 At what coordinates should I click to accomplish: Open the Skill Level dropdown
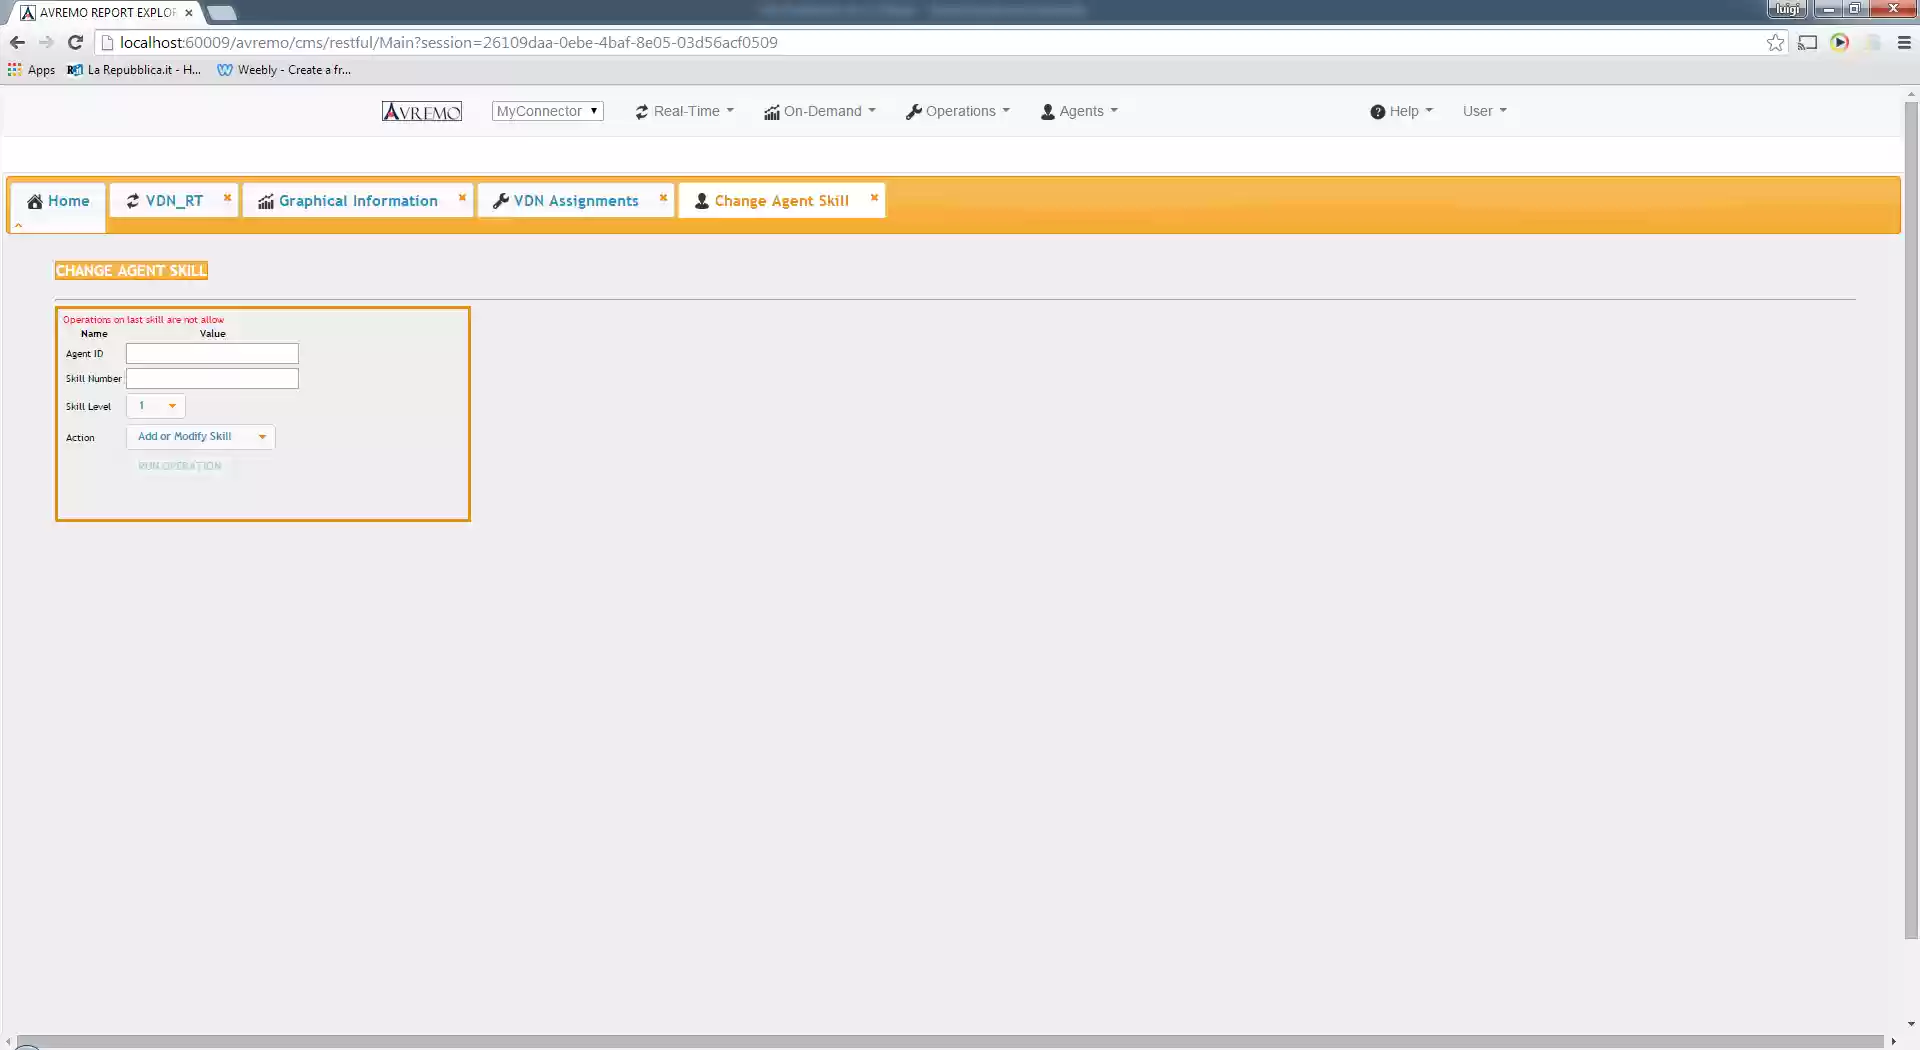pyautogui.click(x=154, y=406)
